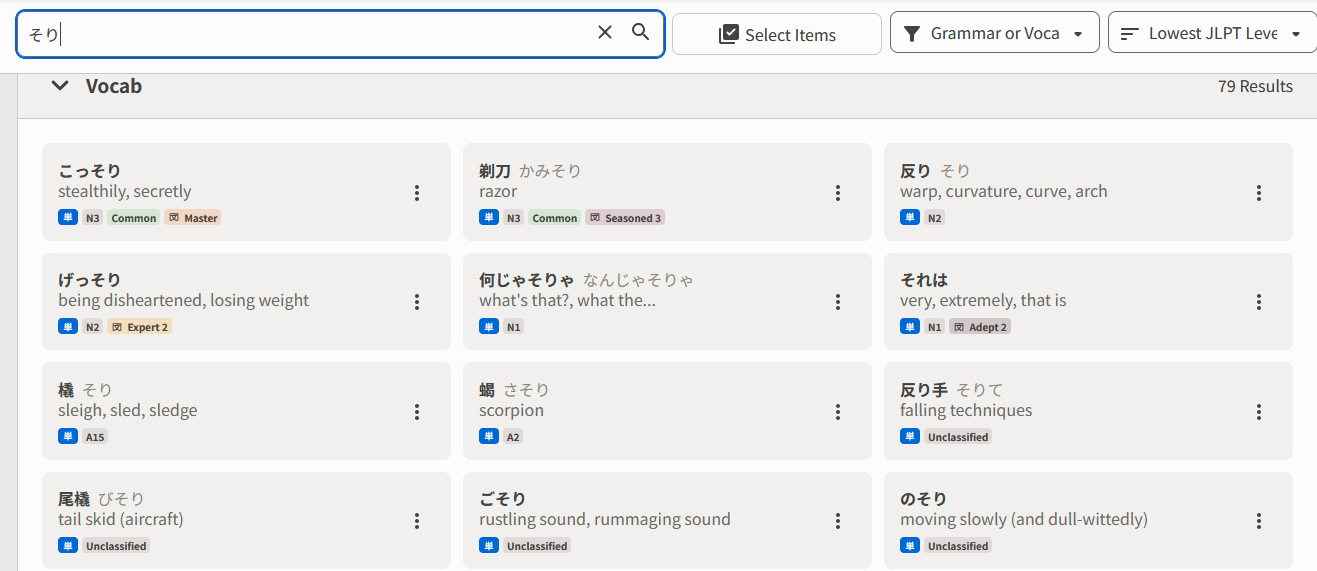
Task: Click the Seasoned 3 badge on 剃刀 card
Action: point(625,218)
